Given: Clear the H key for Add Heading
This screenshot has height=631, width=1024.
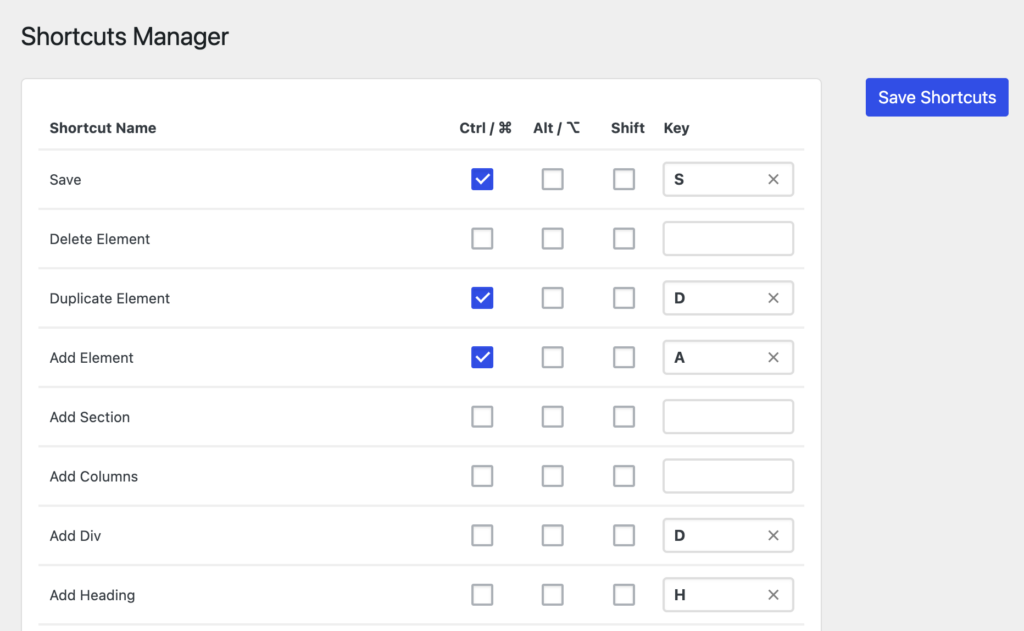Looking at the screenshot, I should click(x=773, y=595).
